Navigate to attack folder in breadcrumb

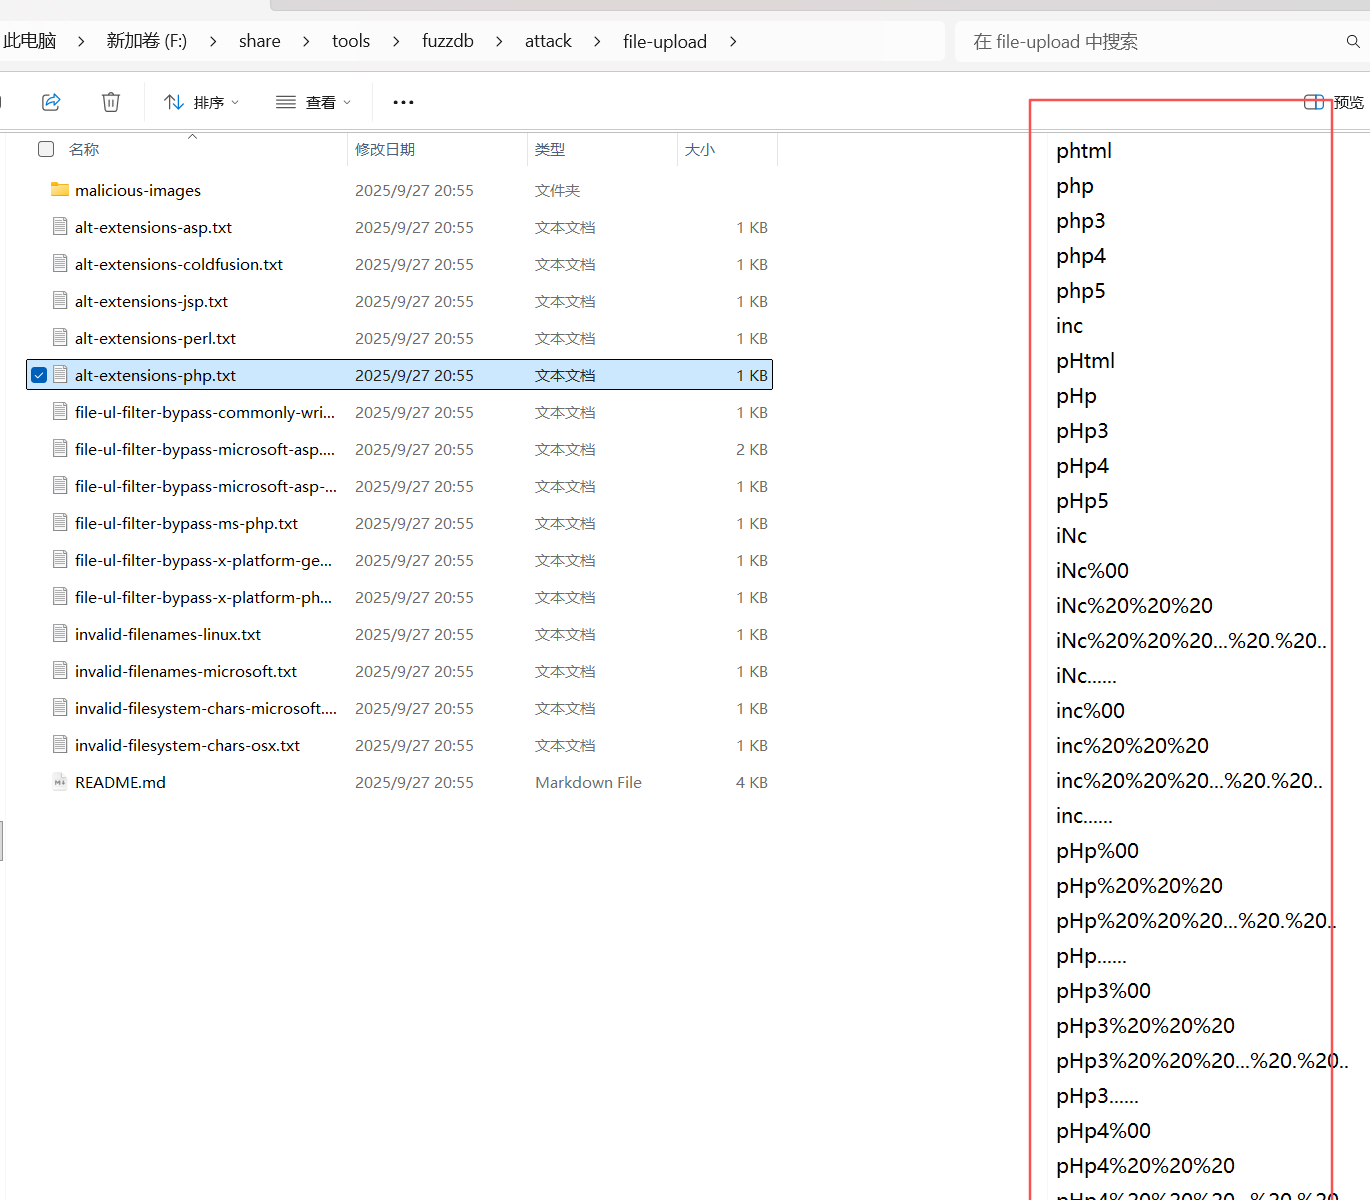point(548,41)
